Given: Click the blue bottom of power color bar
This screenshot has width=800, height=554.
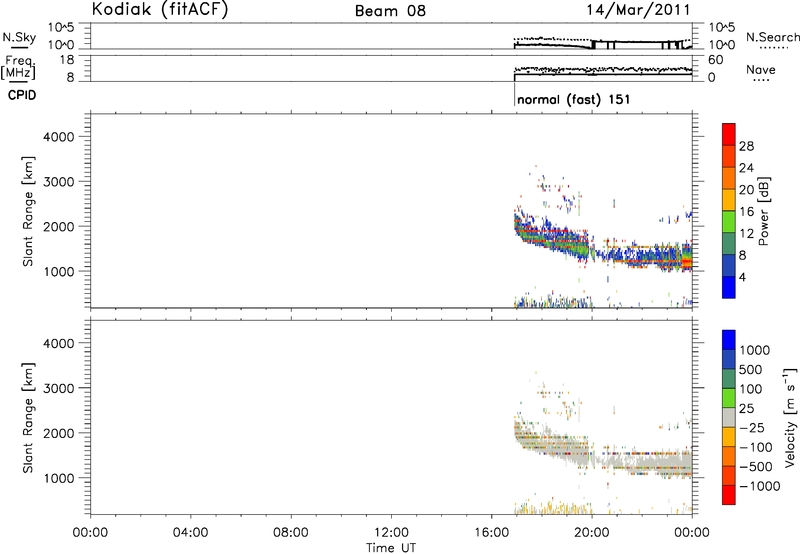Looking at the screenshot, I should [x=729, y=287].
